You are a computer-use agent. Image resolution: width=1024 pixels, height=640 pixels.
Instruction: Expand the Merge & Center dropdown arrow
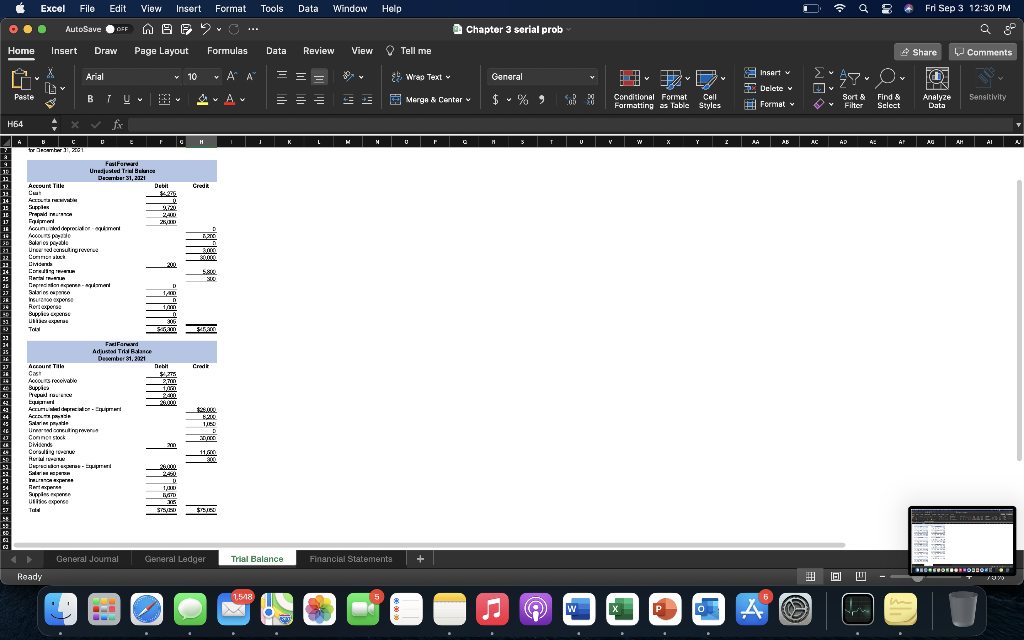coord(468,100)
